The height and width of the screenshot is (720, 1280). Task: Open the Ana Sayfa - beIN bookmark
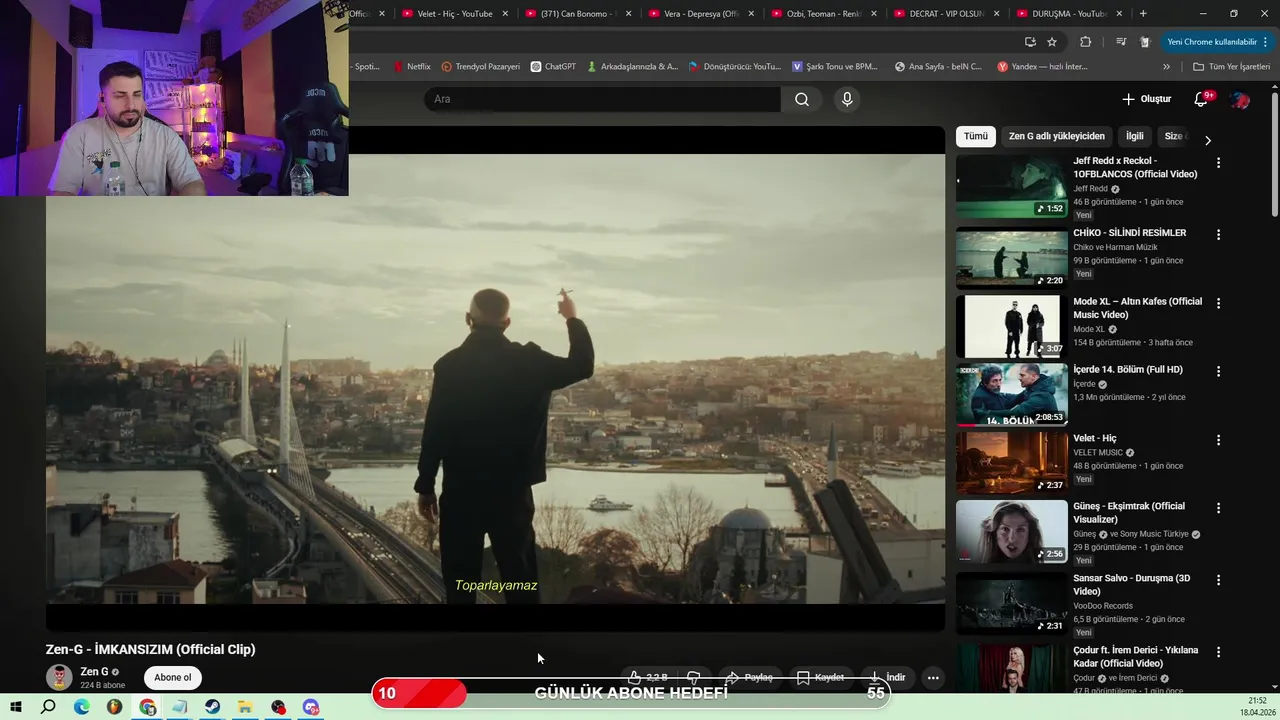[x=938, y=67]
